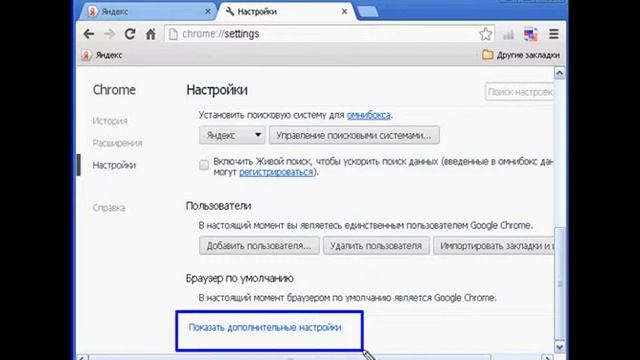Close the Яндекс tab

208,12
